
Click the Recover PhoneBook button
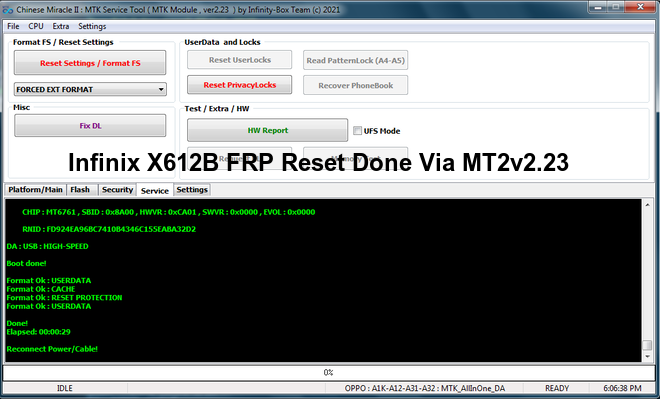pos(356,85)
